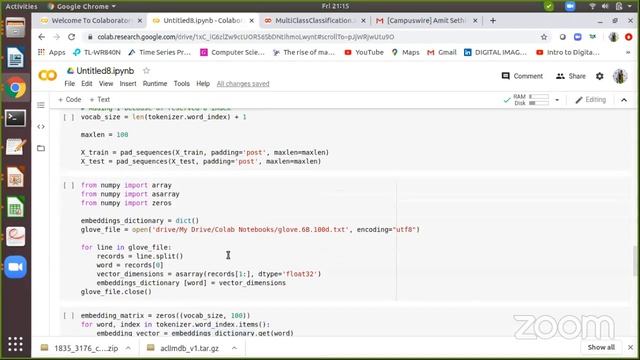Bookmark this page with the star
640x360 pixels.
click(544, 37)
